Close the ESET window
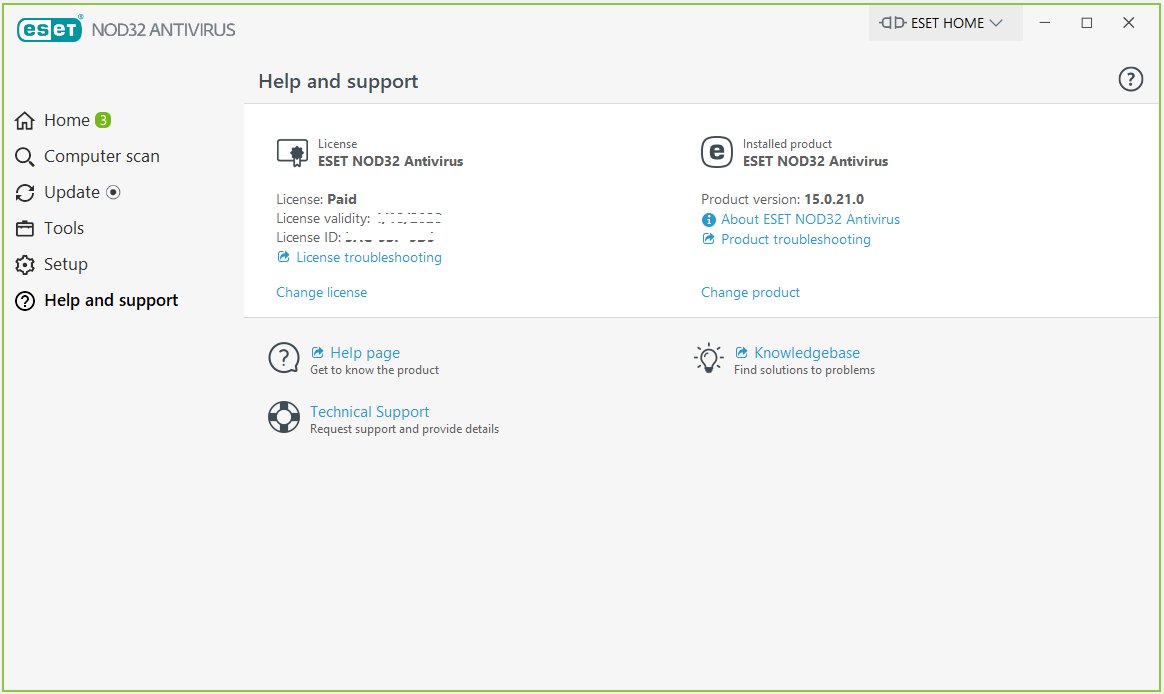 tap(1128, 23)
